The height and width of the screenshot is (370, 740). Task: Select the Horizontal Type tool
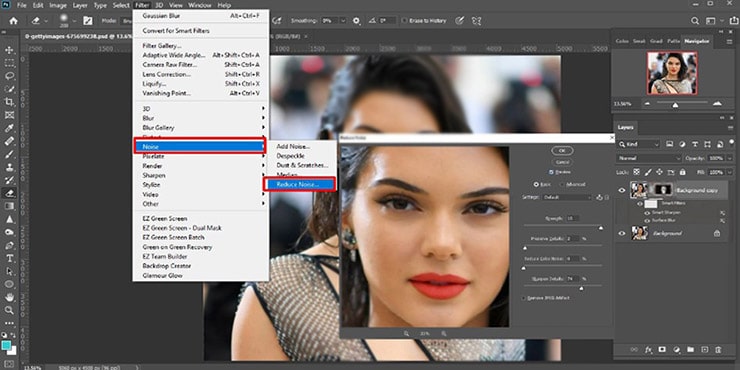[9, 258]
